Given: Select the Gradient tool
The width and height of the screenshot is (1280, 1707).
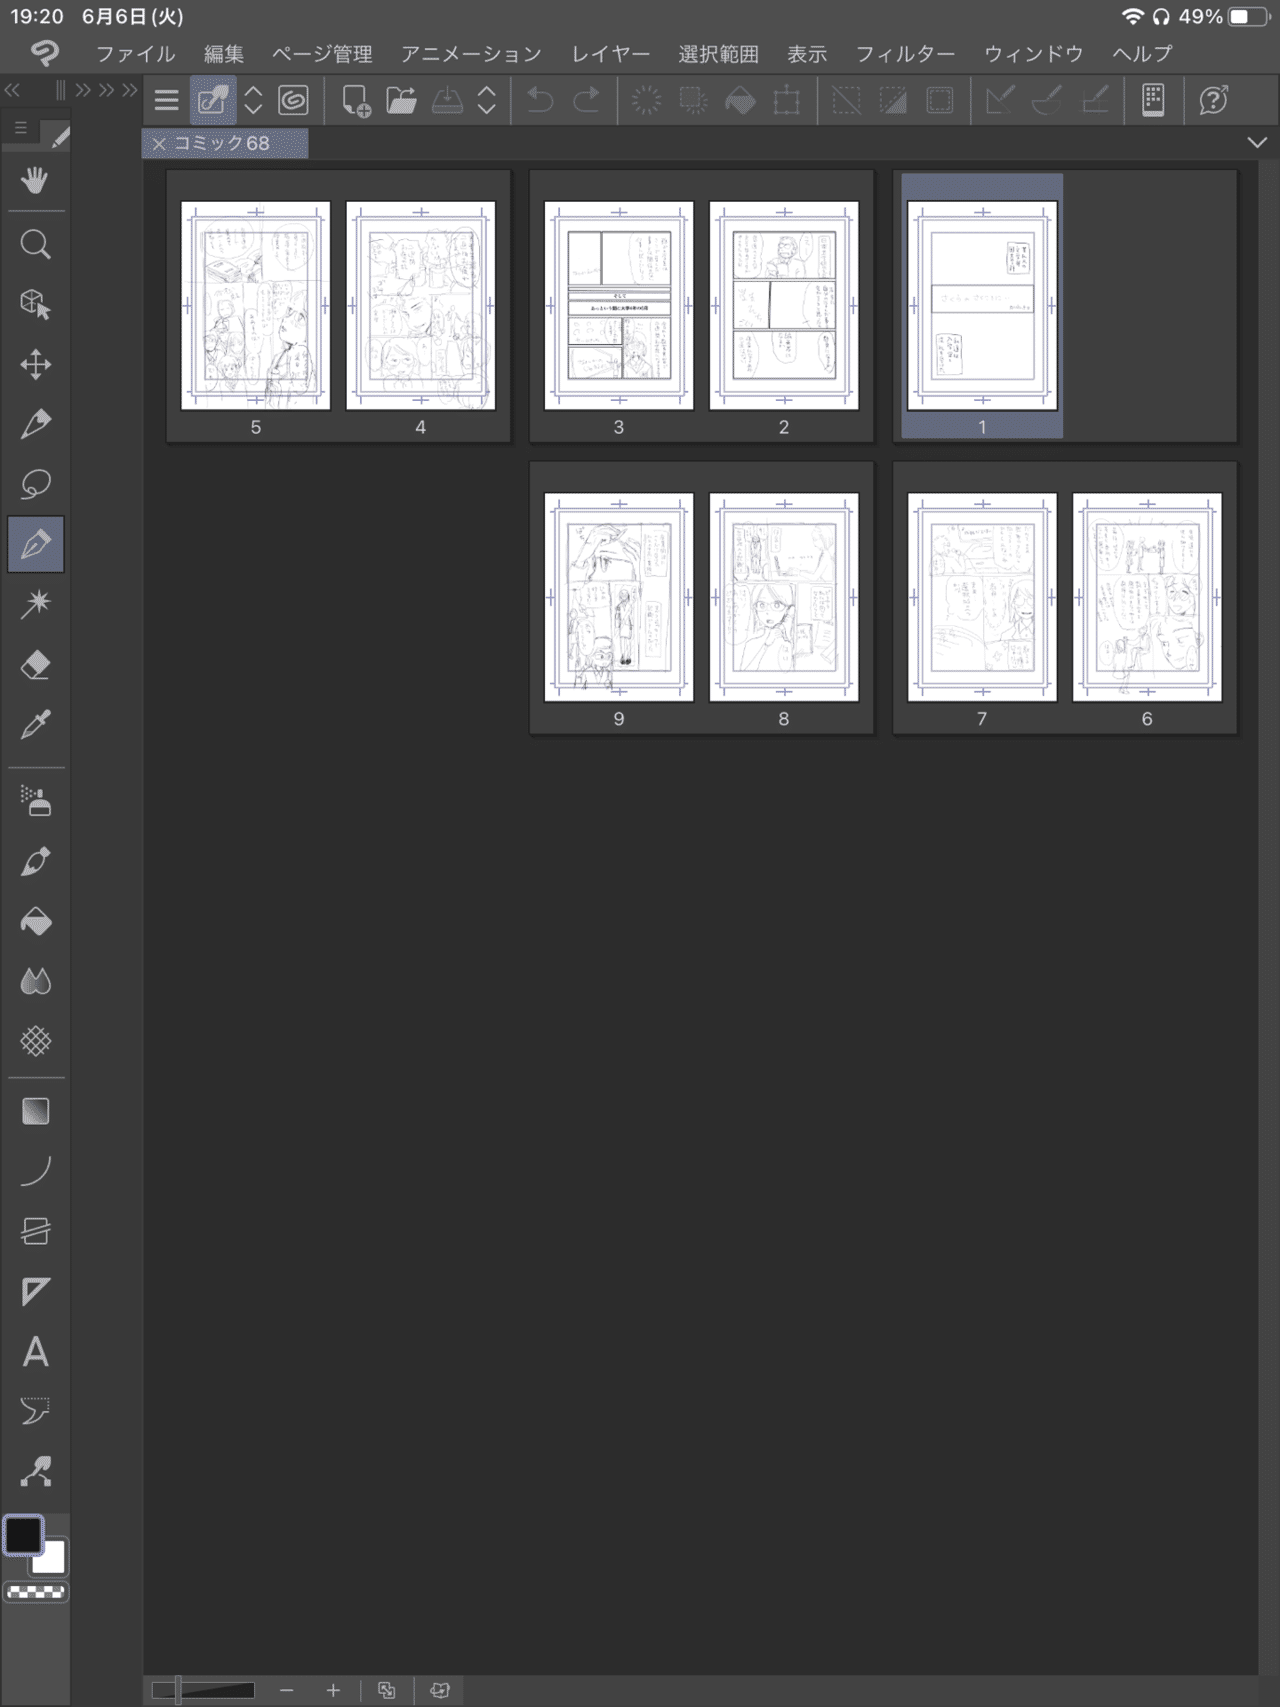Looking at the screenshot, I should point(35,1111).
